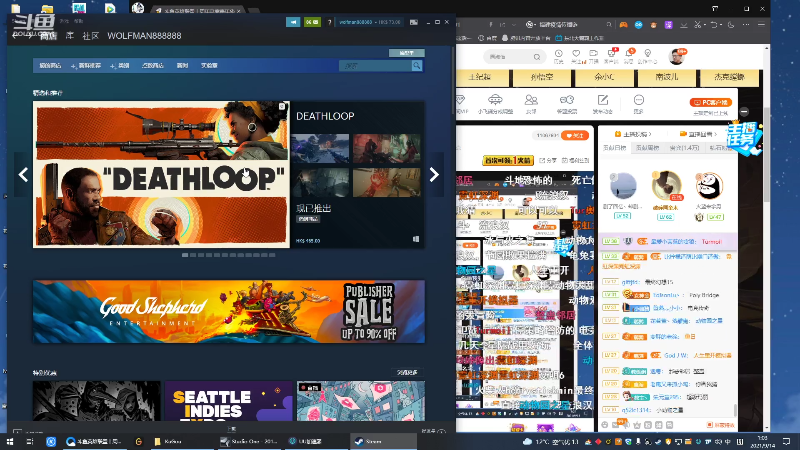Viewport: 800px width, 450px height.
Task: Open the browser hamburger main menu
Action: pos(761,24)
